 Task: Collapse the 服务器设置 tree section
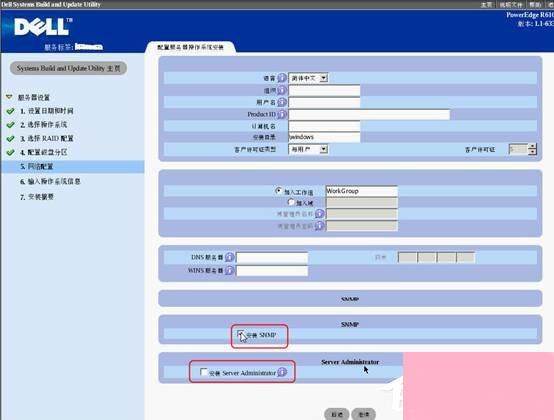[9, 97]
